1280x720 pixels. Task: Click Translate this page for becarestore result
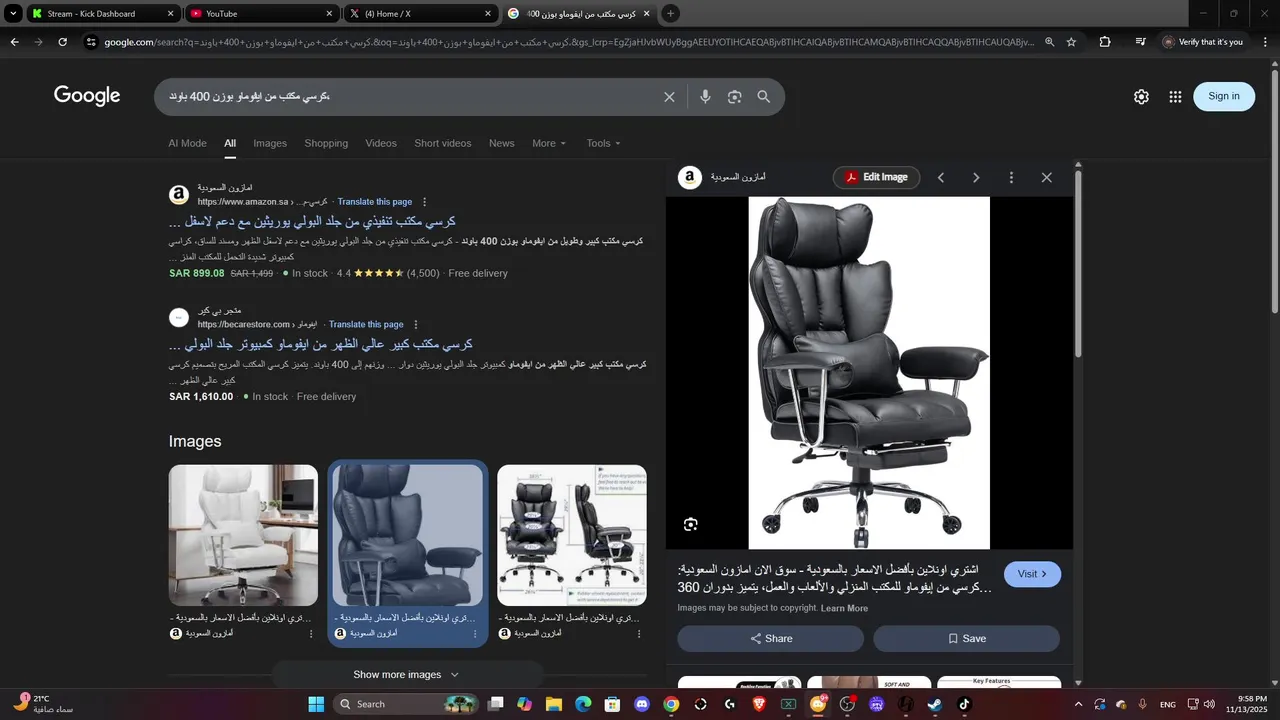[x=366, y=325]
